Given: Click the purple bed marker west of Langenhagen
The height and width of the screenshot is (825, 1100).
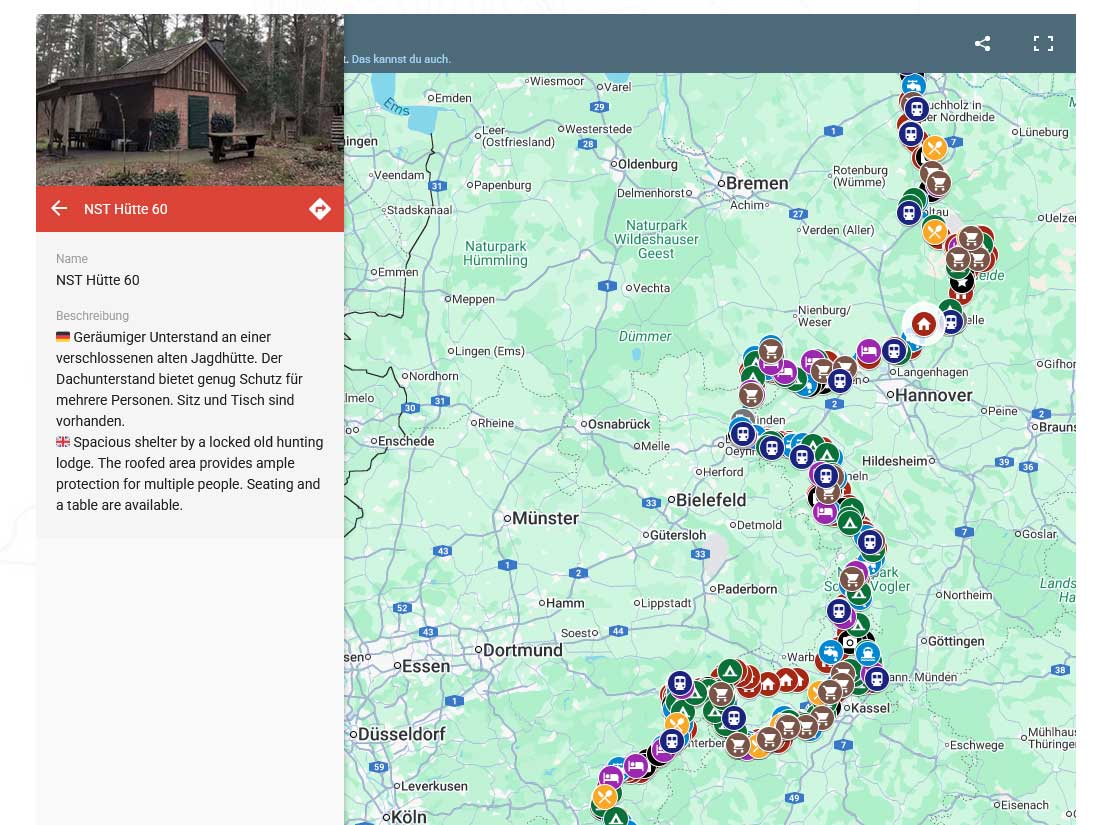Looking at the screenshot, I should click(x=868, y=351).
